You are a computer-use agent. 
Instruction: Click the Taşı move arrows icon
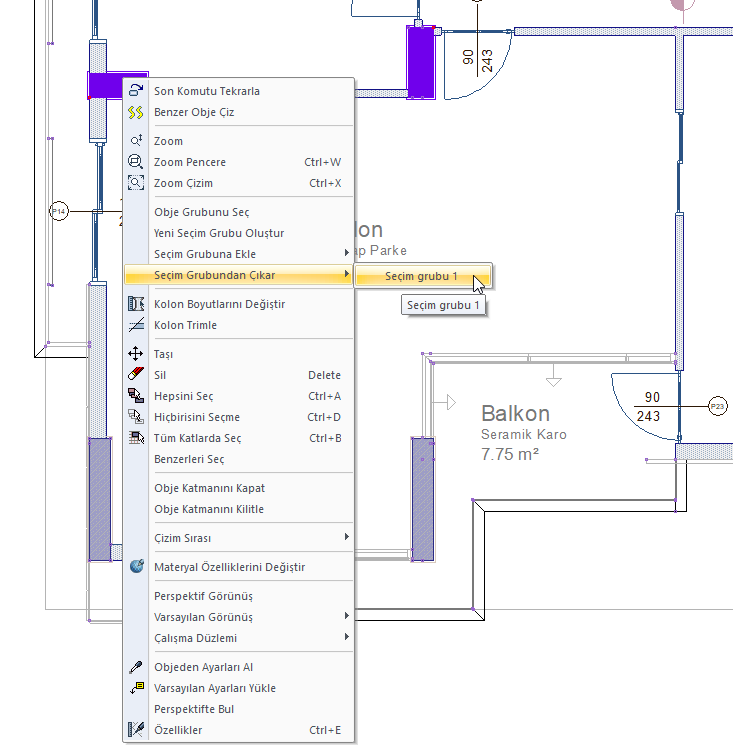[x=136, y=354]
